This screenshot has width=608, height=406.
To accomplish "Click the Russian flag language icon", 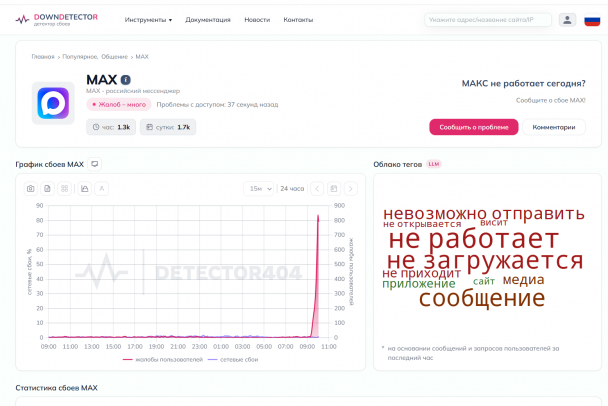I will (x=592, y=19).
